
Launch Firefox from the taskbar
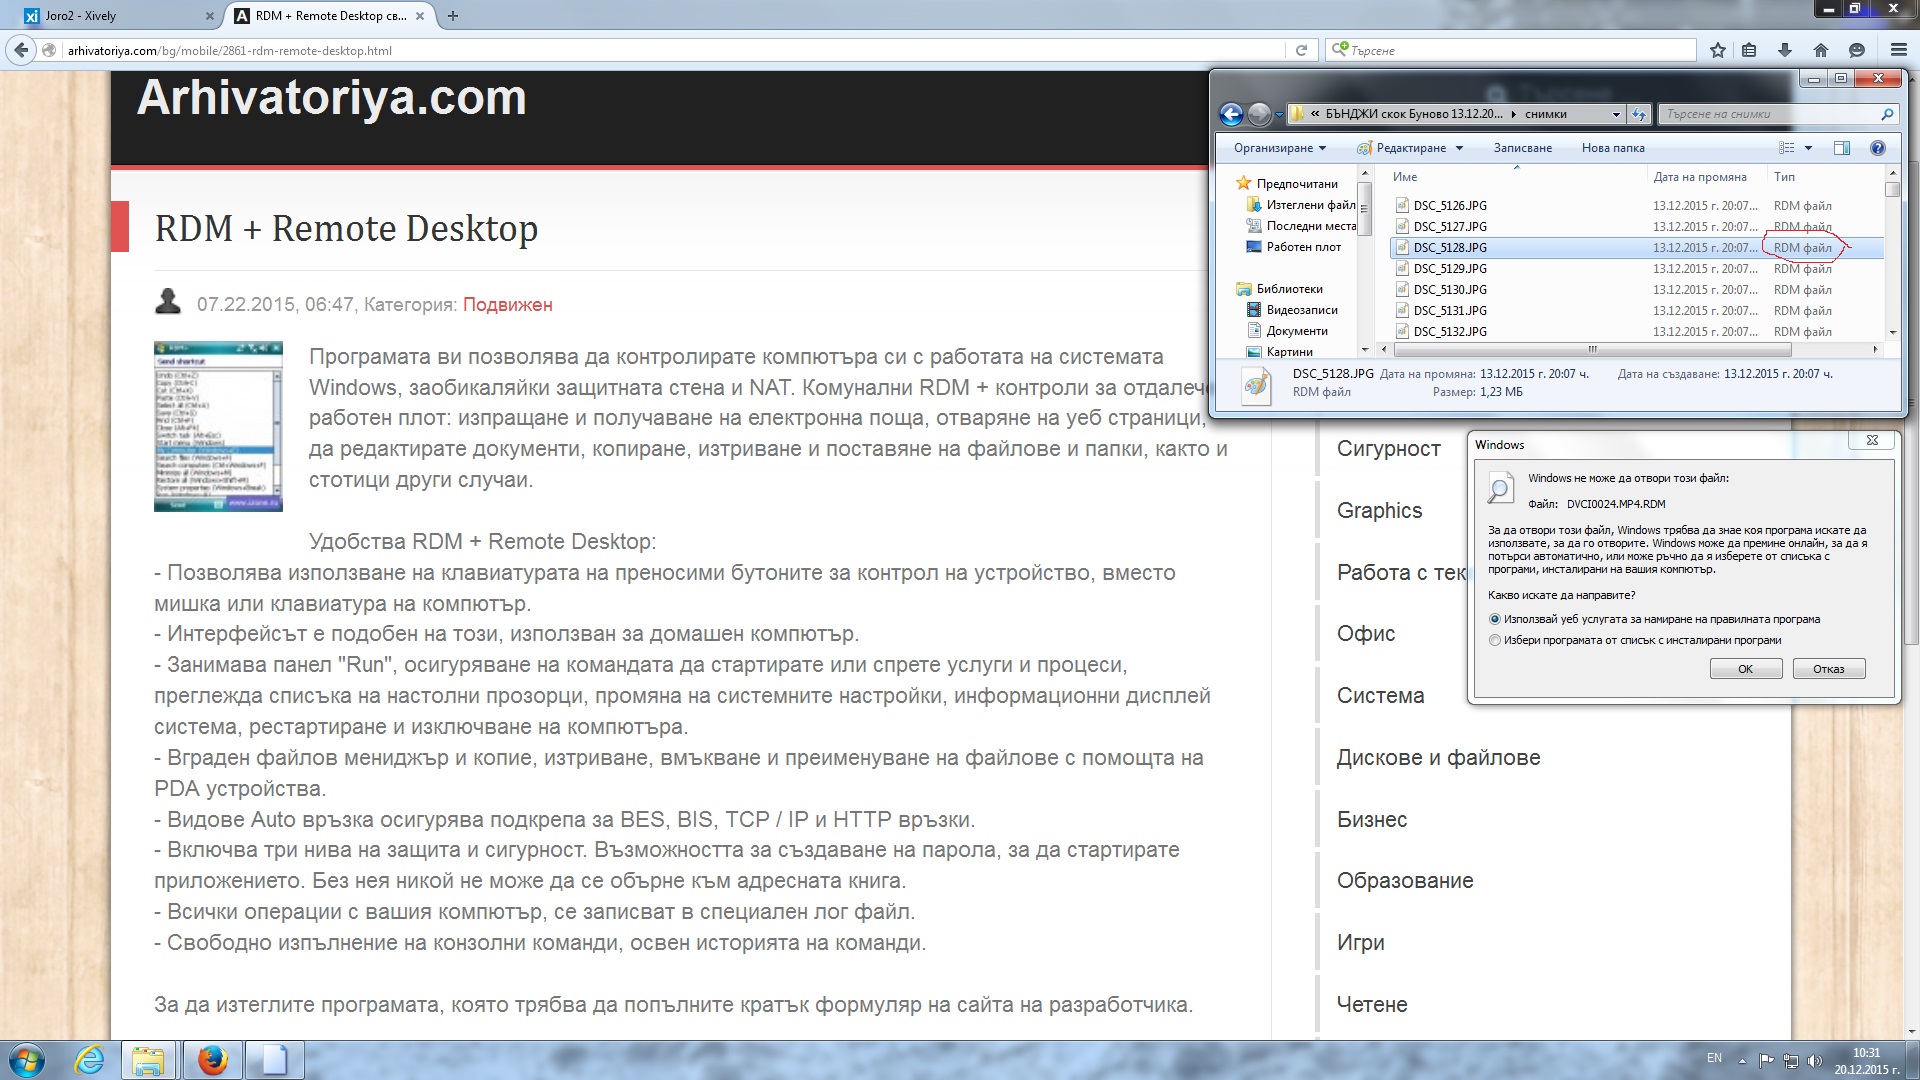(x=212, y=1060)
